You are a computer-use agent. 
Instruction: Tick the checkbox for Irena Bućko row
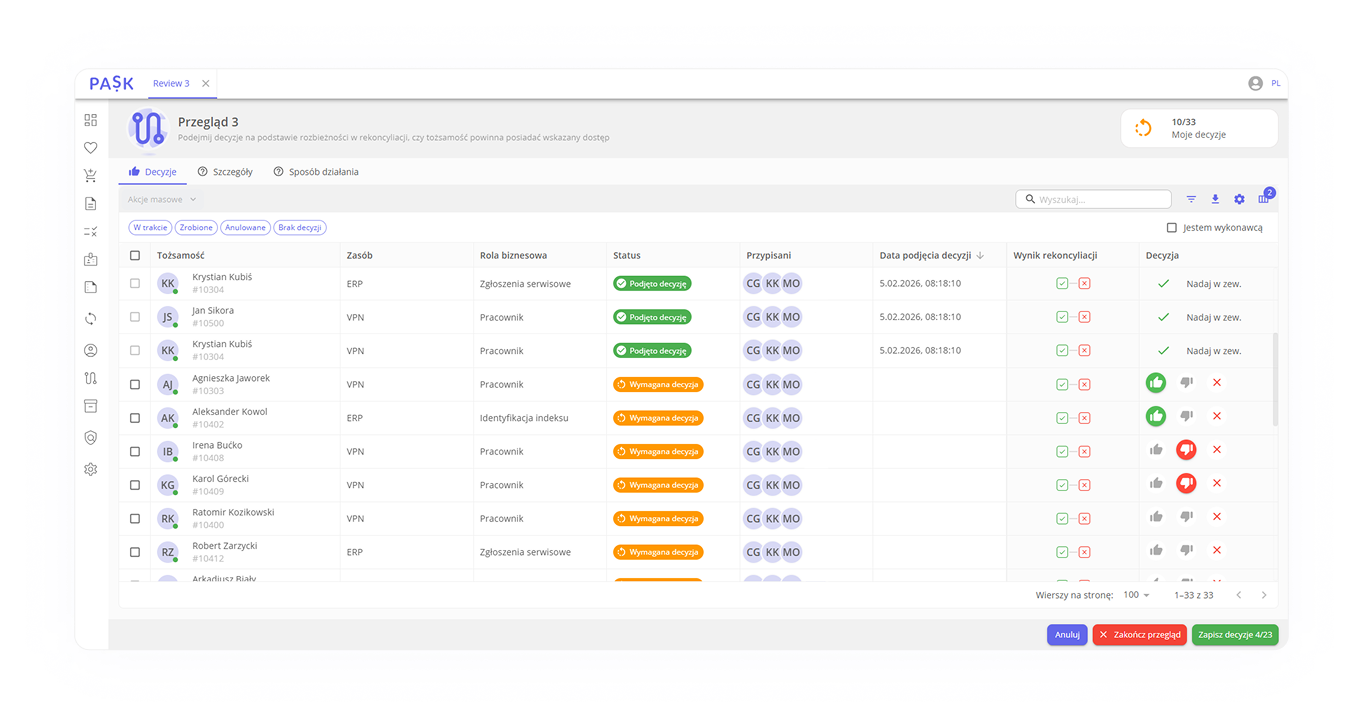pyautogui.click(x=135, y=451)
